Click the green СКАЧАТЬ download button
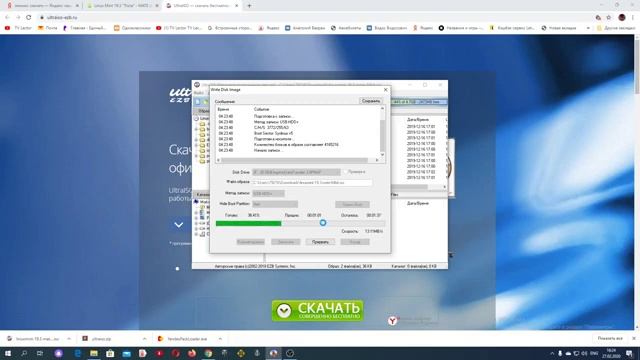Screen dimensions: 640x360 (x=318, y=311)
